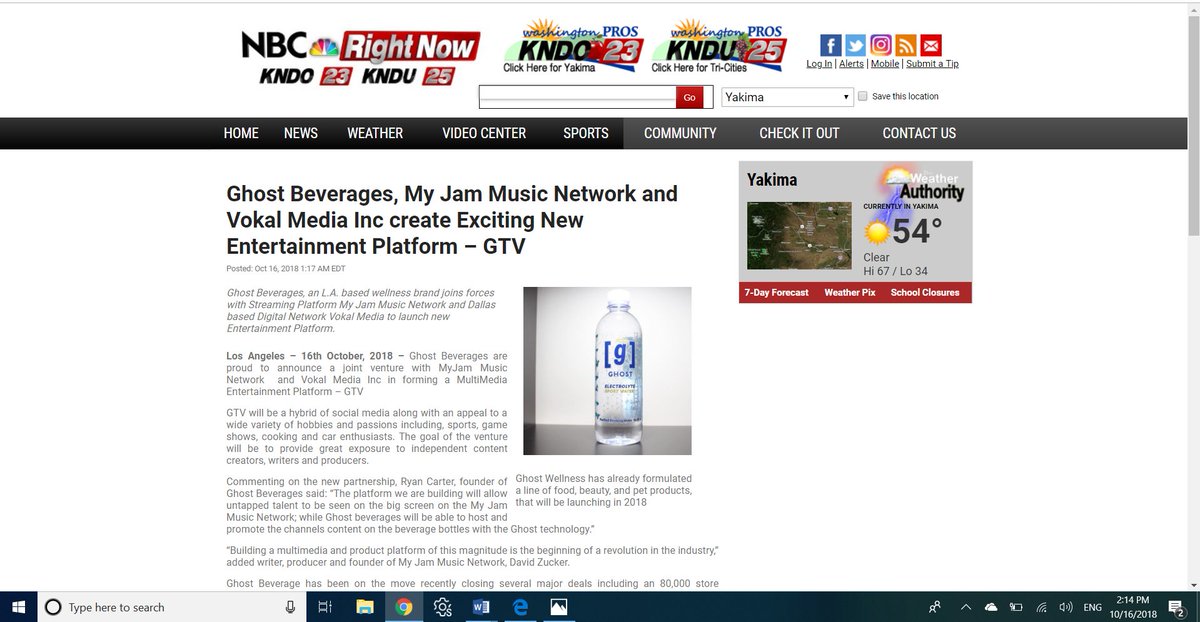
Task: Open the Windows Start menu
Action: pyautogui.click(x=19, y=607)
